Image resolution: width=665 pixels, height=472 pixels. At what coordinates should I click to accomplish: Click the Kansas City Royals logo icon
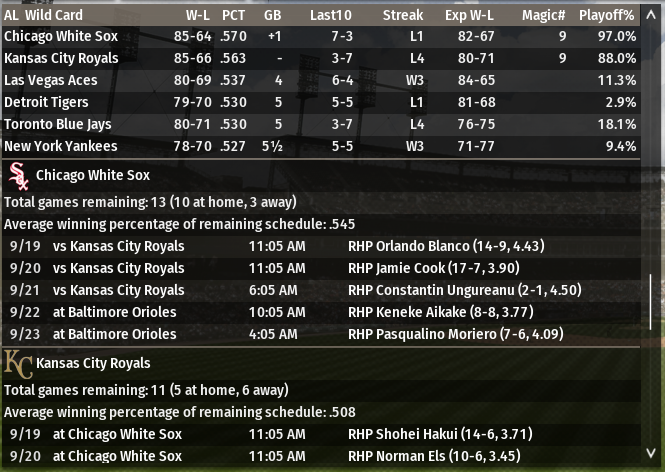tap(17, 364)
